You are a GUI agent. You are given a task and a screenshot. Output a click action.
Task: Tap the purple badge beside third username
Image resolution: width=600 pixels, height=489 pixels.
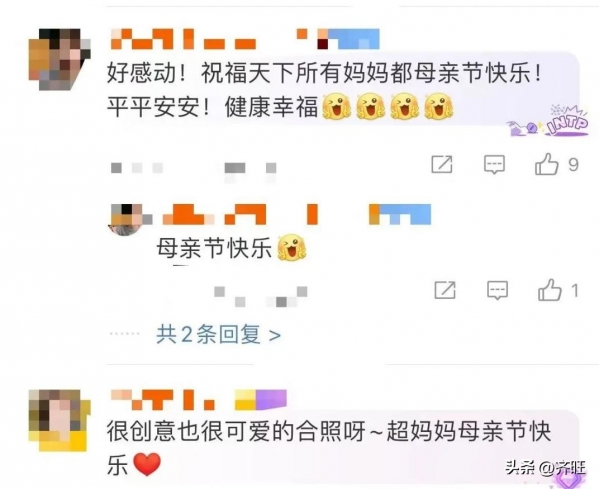[261, 400]
